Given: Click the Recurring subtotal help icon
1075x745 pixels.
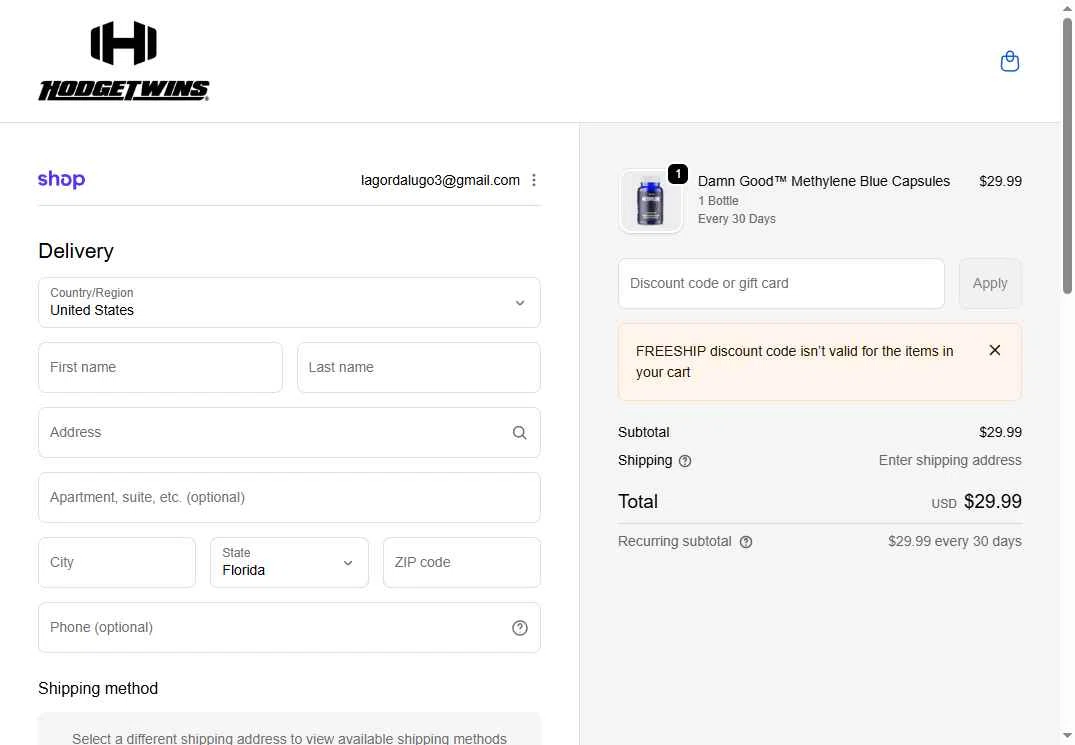Looking at the screenshot, I should 746,542.
